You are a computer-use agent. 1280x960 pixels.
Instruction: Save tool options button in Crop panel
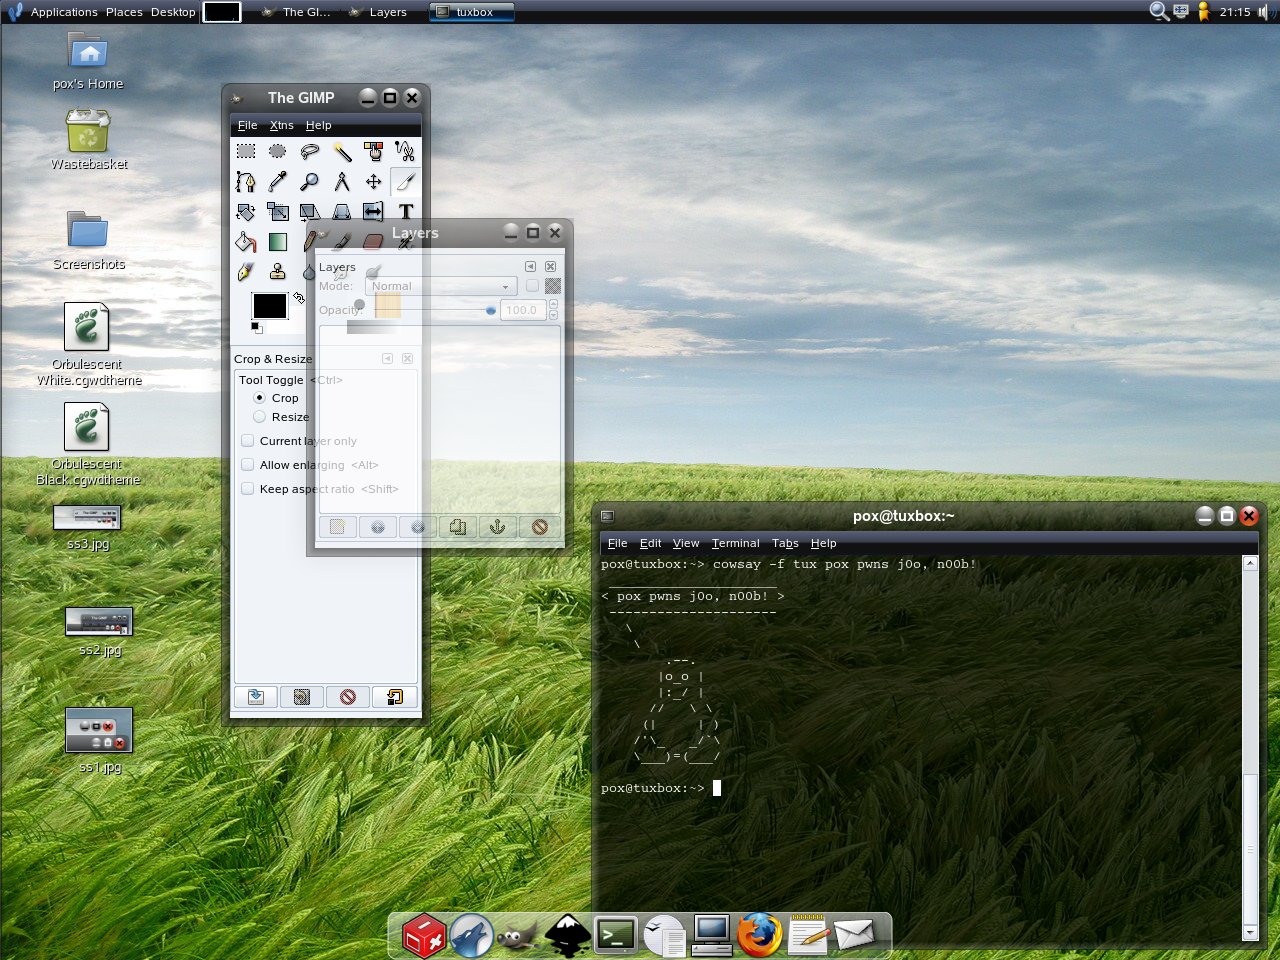256,697
